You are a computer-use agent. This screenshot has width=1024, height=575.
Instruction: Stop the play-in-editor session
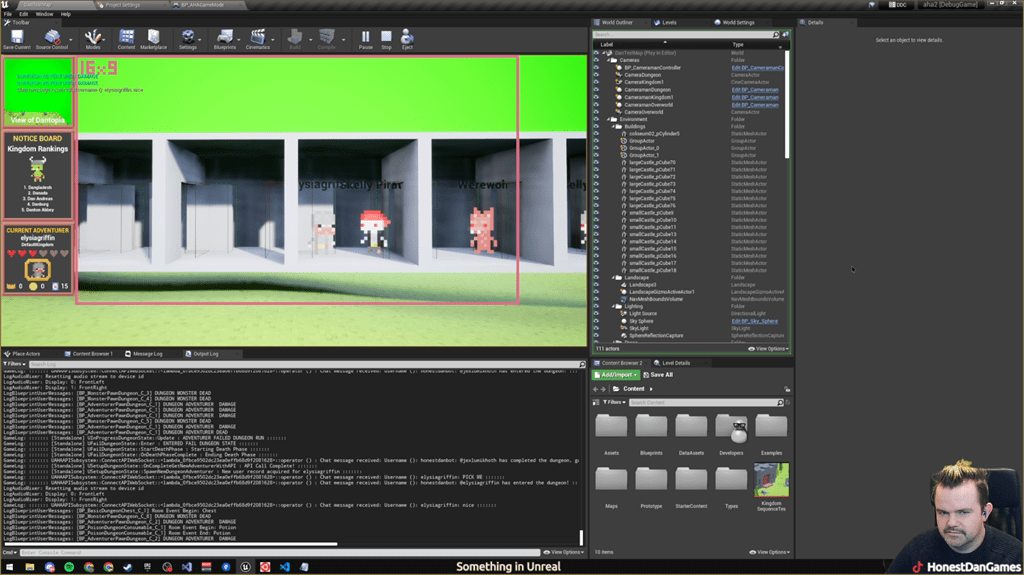coord(387,39)
